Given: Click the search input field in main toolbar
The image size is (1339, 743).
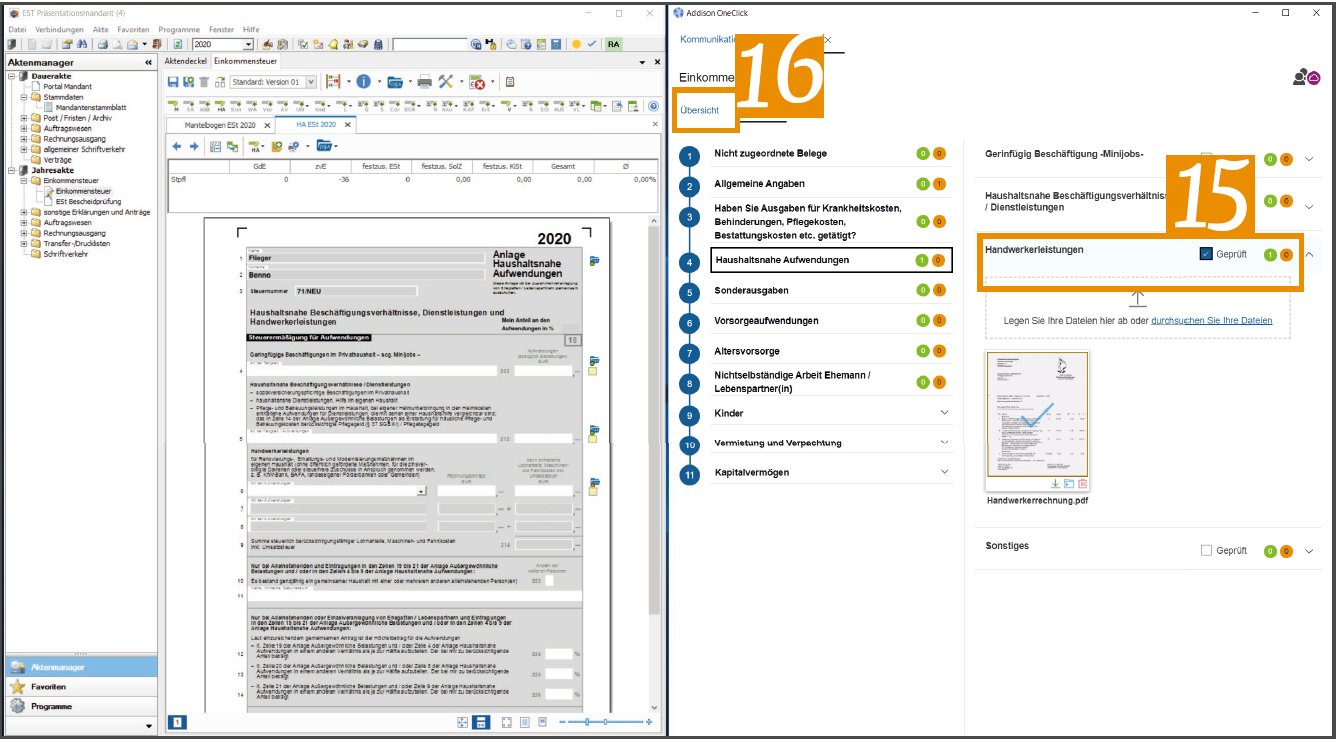Looking at the screenshot, I should pyautogui.click(x=430, y=44).
